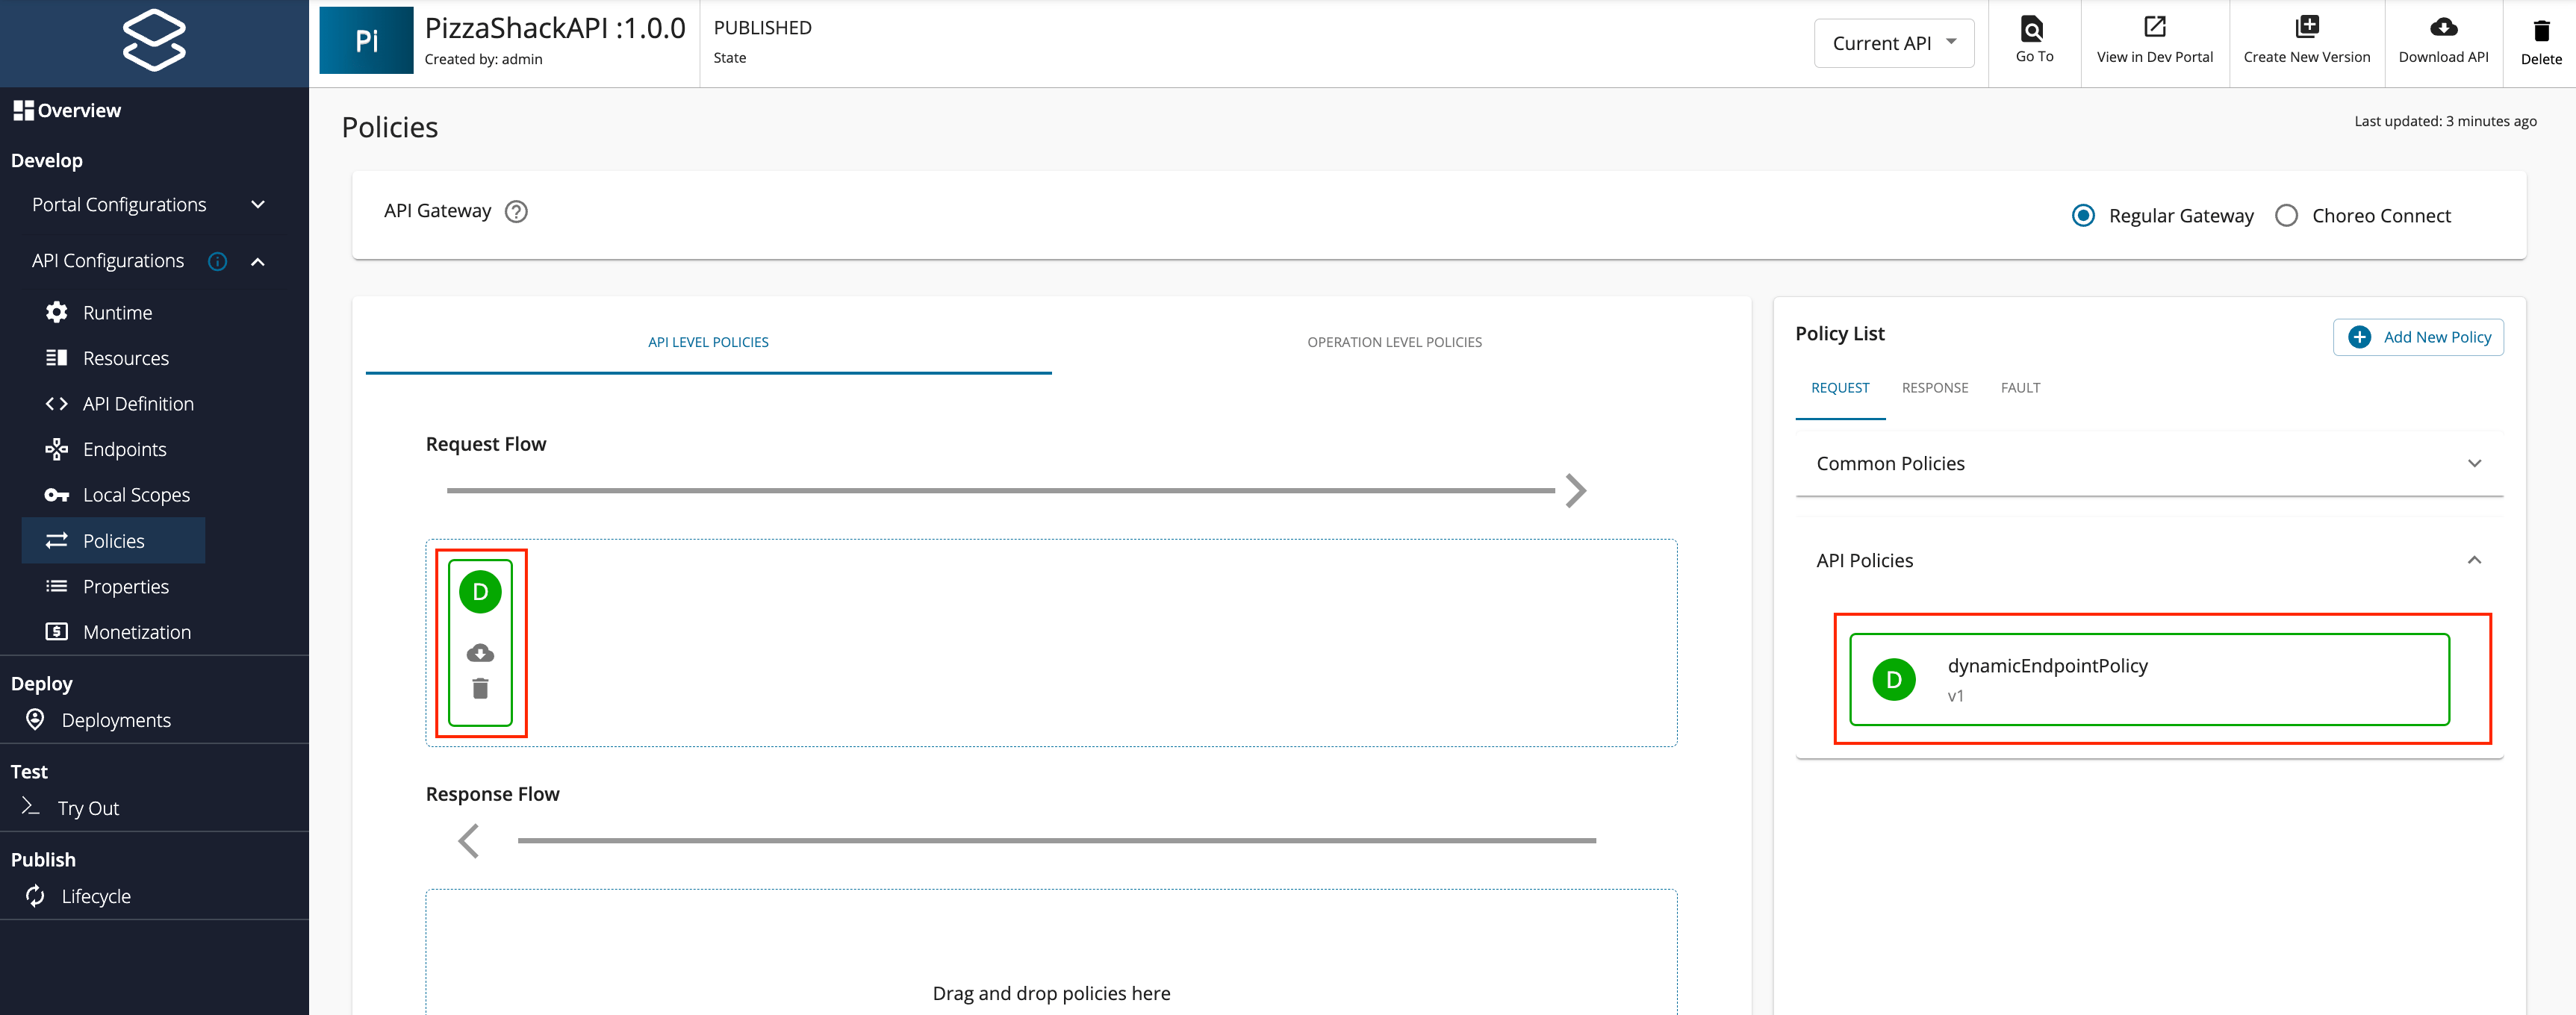The image size is (2576, 1015).
Task: Select the Resources sidebar icon
Action: tap(58, 357)
